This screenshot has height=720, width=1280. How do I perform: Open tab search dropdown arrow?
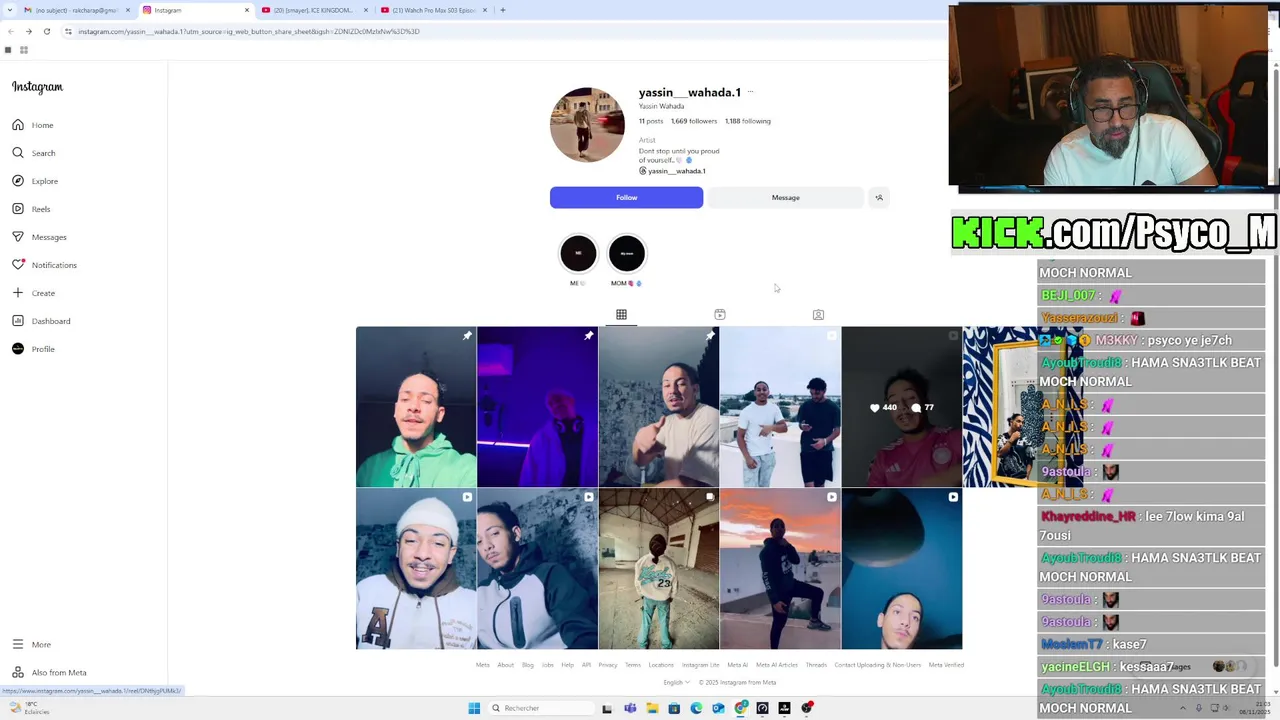8,10
